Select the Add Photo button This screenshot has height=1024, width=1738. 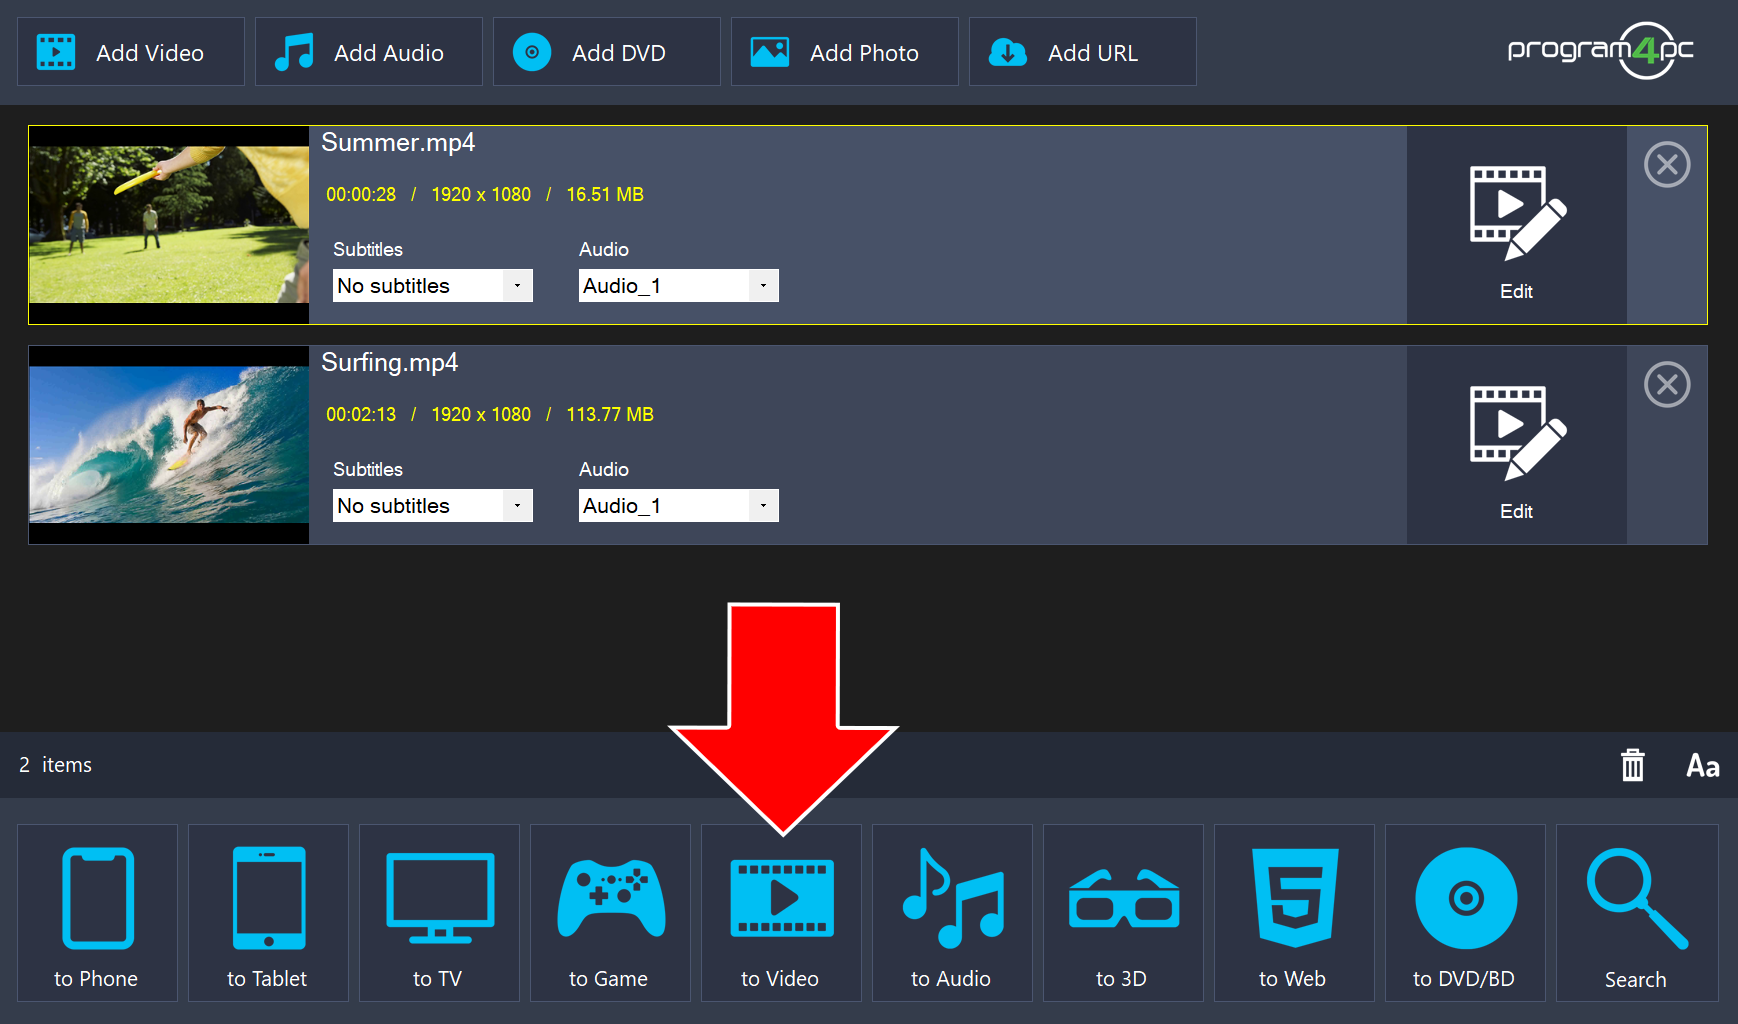845,52
